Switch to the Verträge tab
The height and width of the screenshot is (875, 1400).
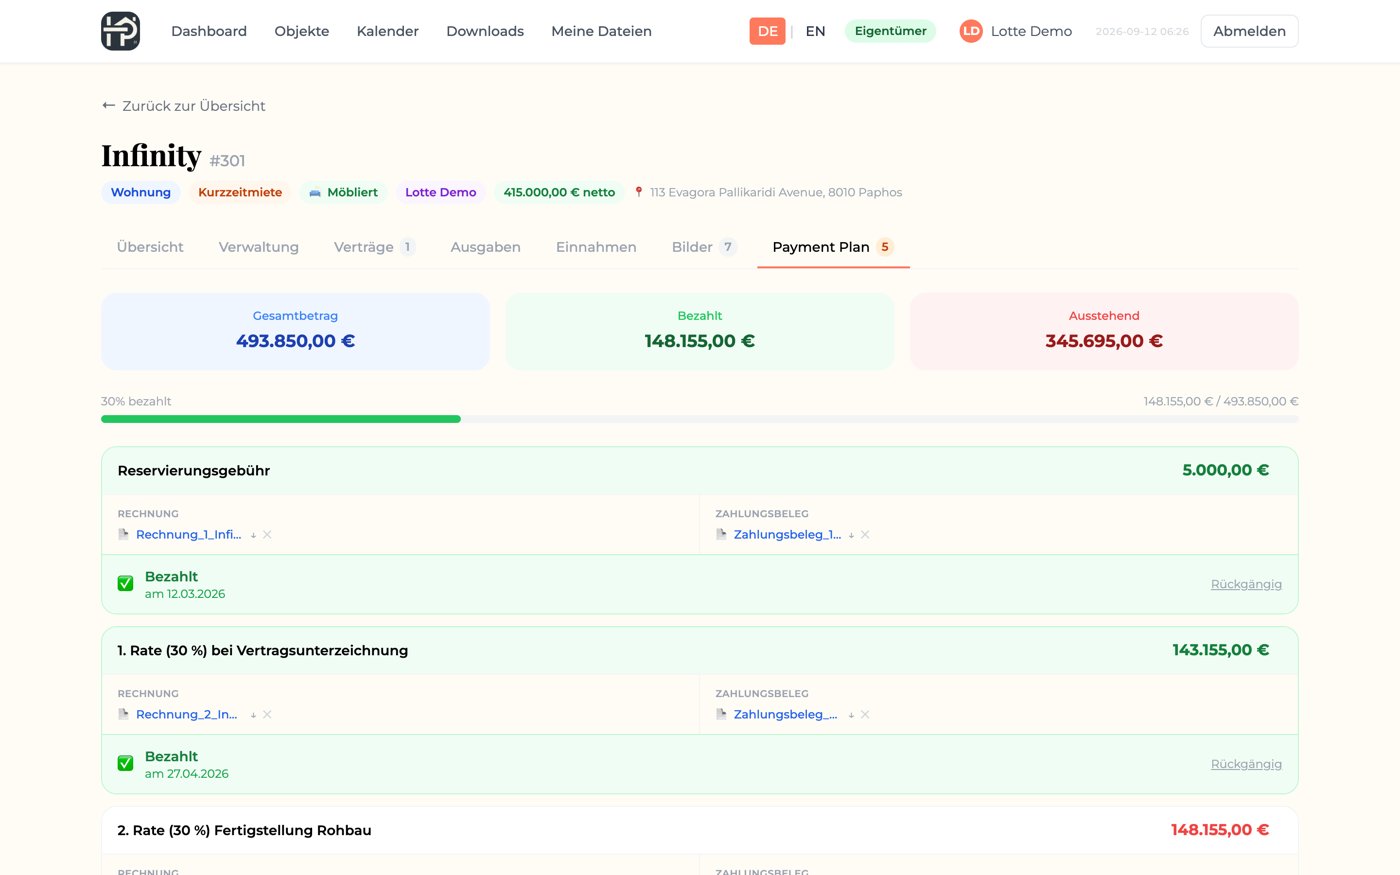point(374,247)
